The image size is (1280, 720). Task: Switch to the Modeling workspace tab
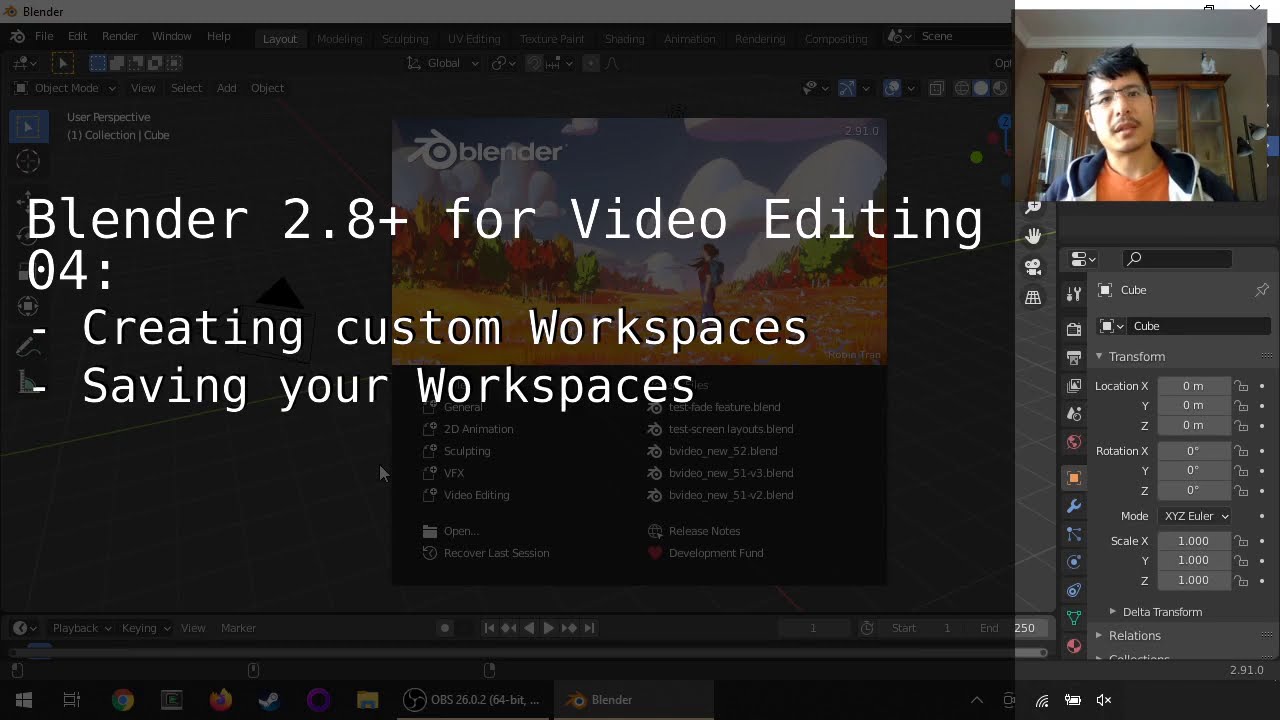[x=339, y=38]
